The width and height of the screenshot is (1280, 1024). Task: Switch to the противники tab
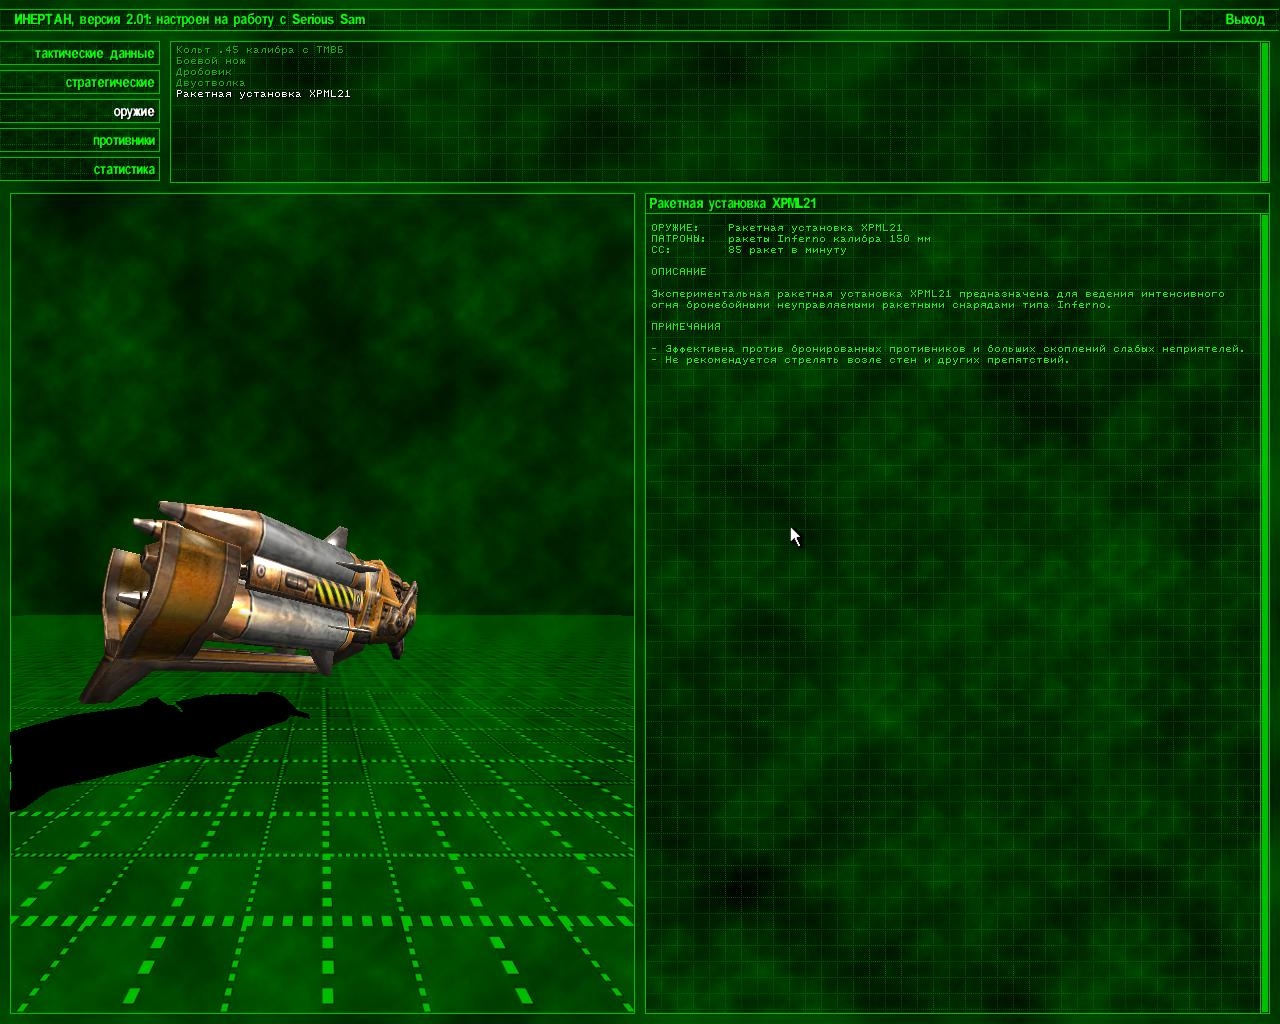(80, 141)
